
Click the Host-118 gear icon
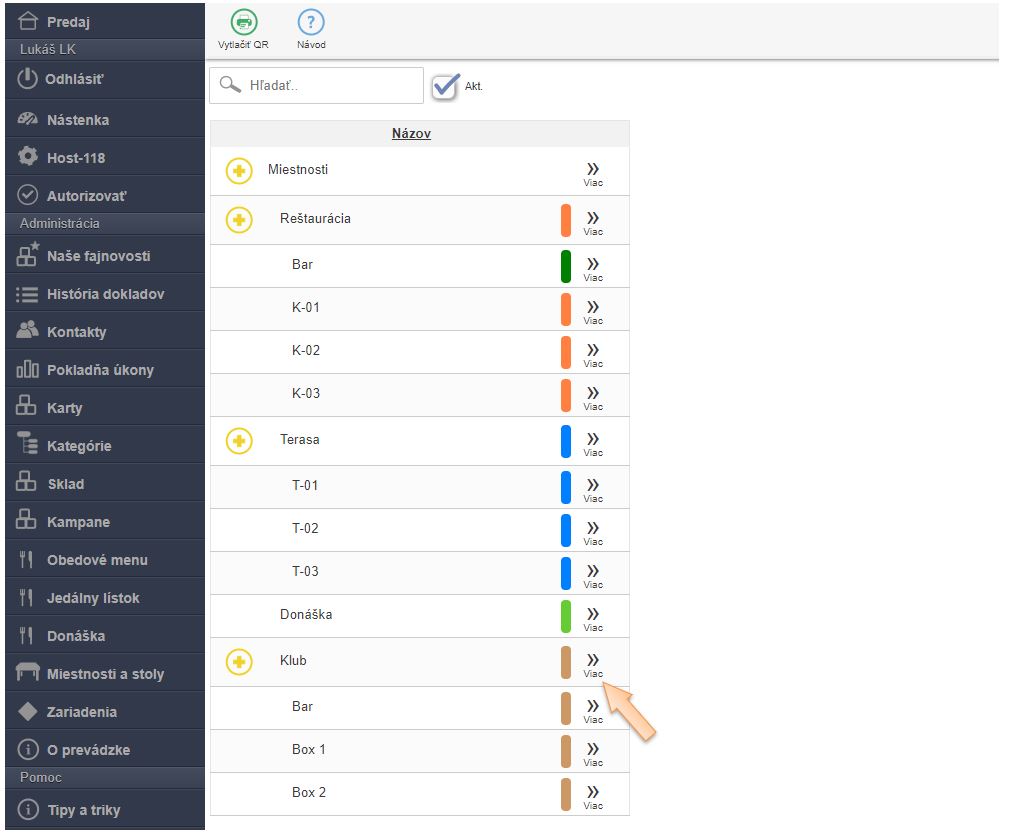[x=28, y=158]
